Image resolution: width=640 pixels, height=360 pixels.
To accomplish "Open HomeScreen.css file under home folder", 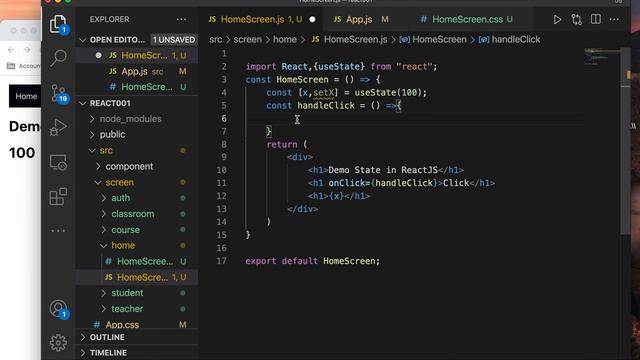I will coord(138,261).
